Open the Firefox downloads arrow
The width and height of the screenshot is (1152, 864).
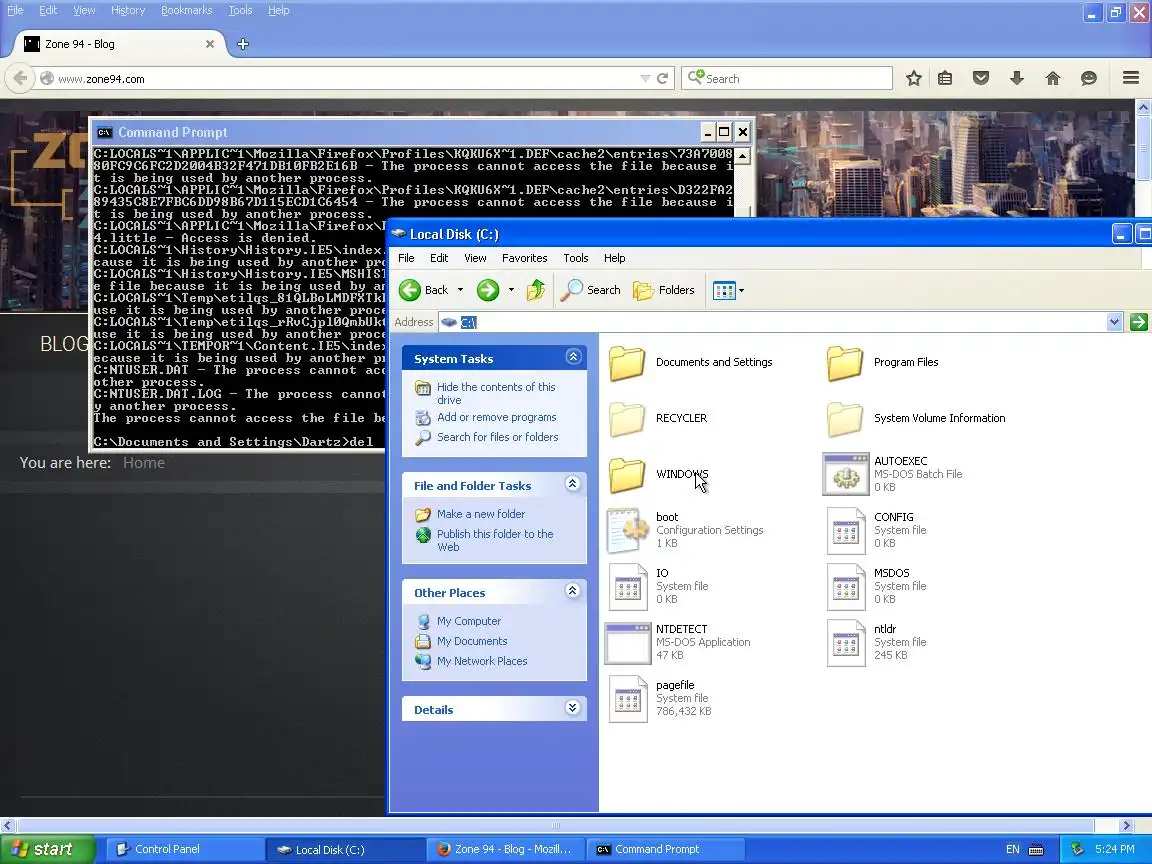[x=1017, y=78]
